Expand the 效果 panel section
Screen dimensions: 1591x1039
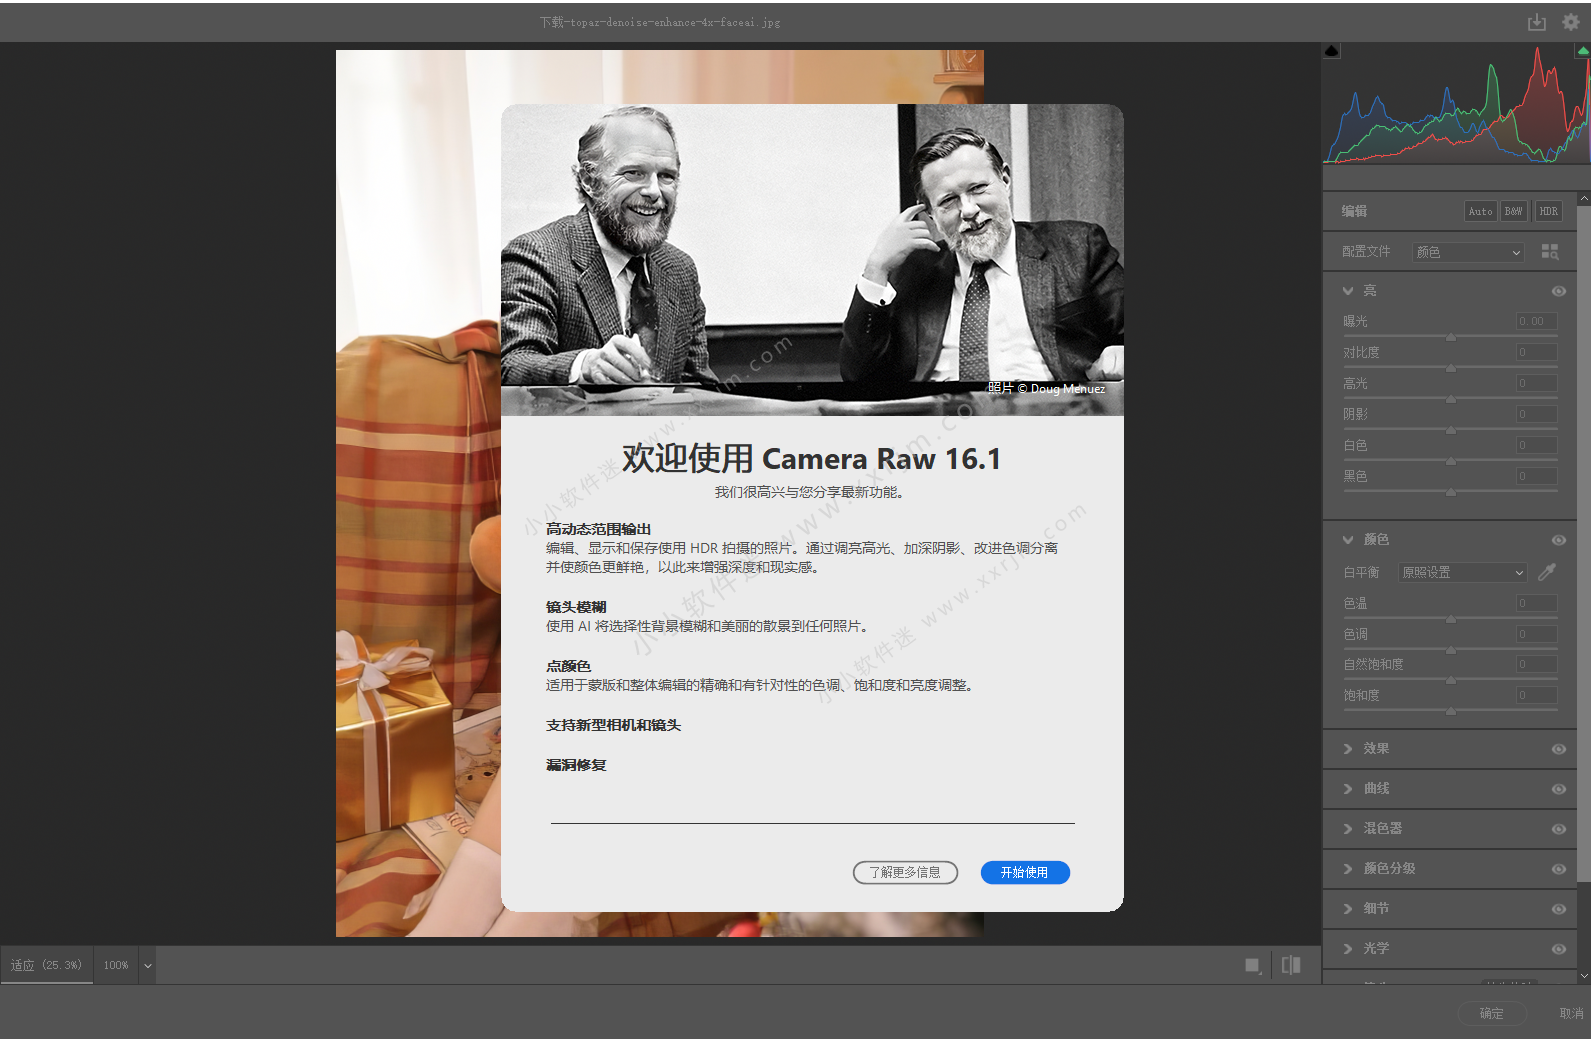pyautogui.click(x=1376, y=749)
